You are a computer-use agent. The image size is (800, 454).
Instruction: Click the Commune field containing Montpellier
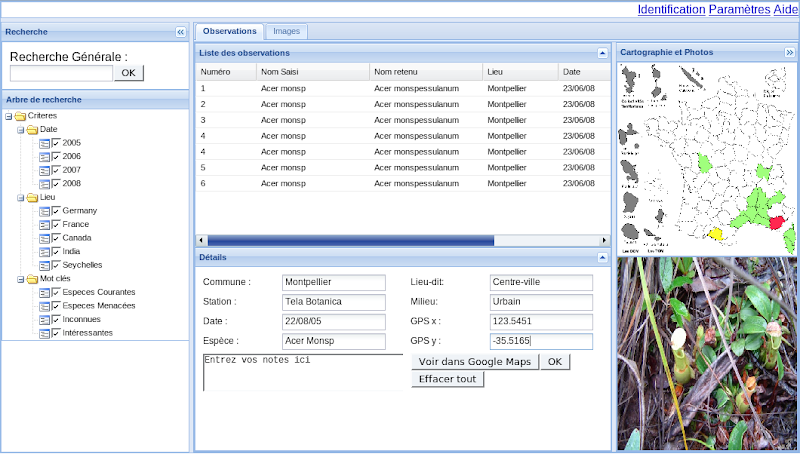click(334, 282)
